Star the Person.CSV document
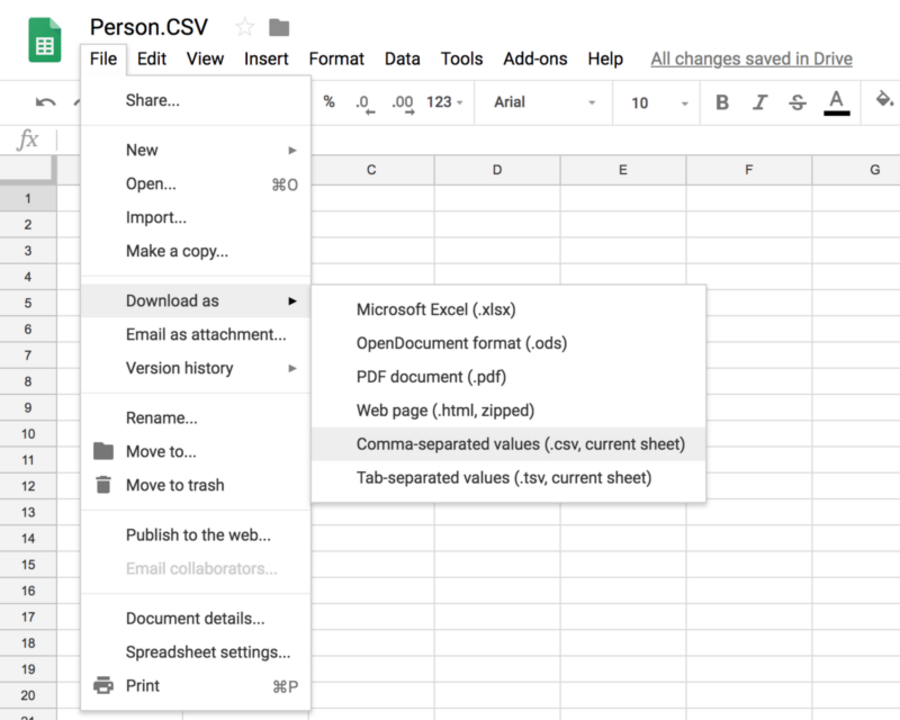Viewport: 900px width, 720px height. (245, 27)
